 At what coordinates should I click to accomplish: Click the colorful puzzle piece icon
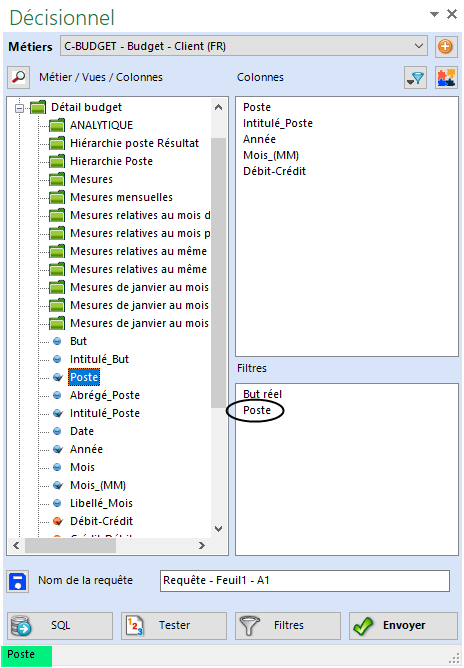coord(446,78)
